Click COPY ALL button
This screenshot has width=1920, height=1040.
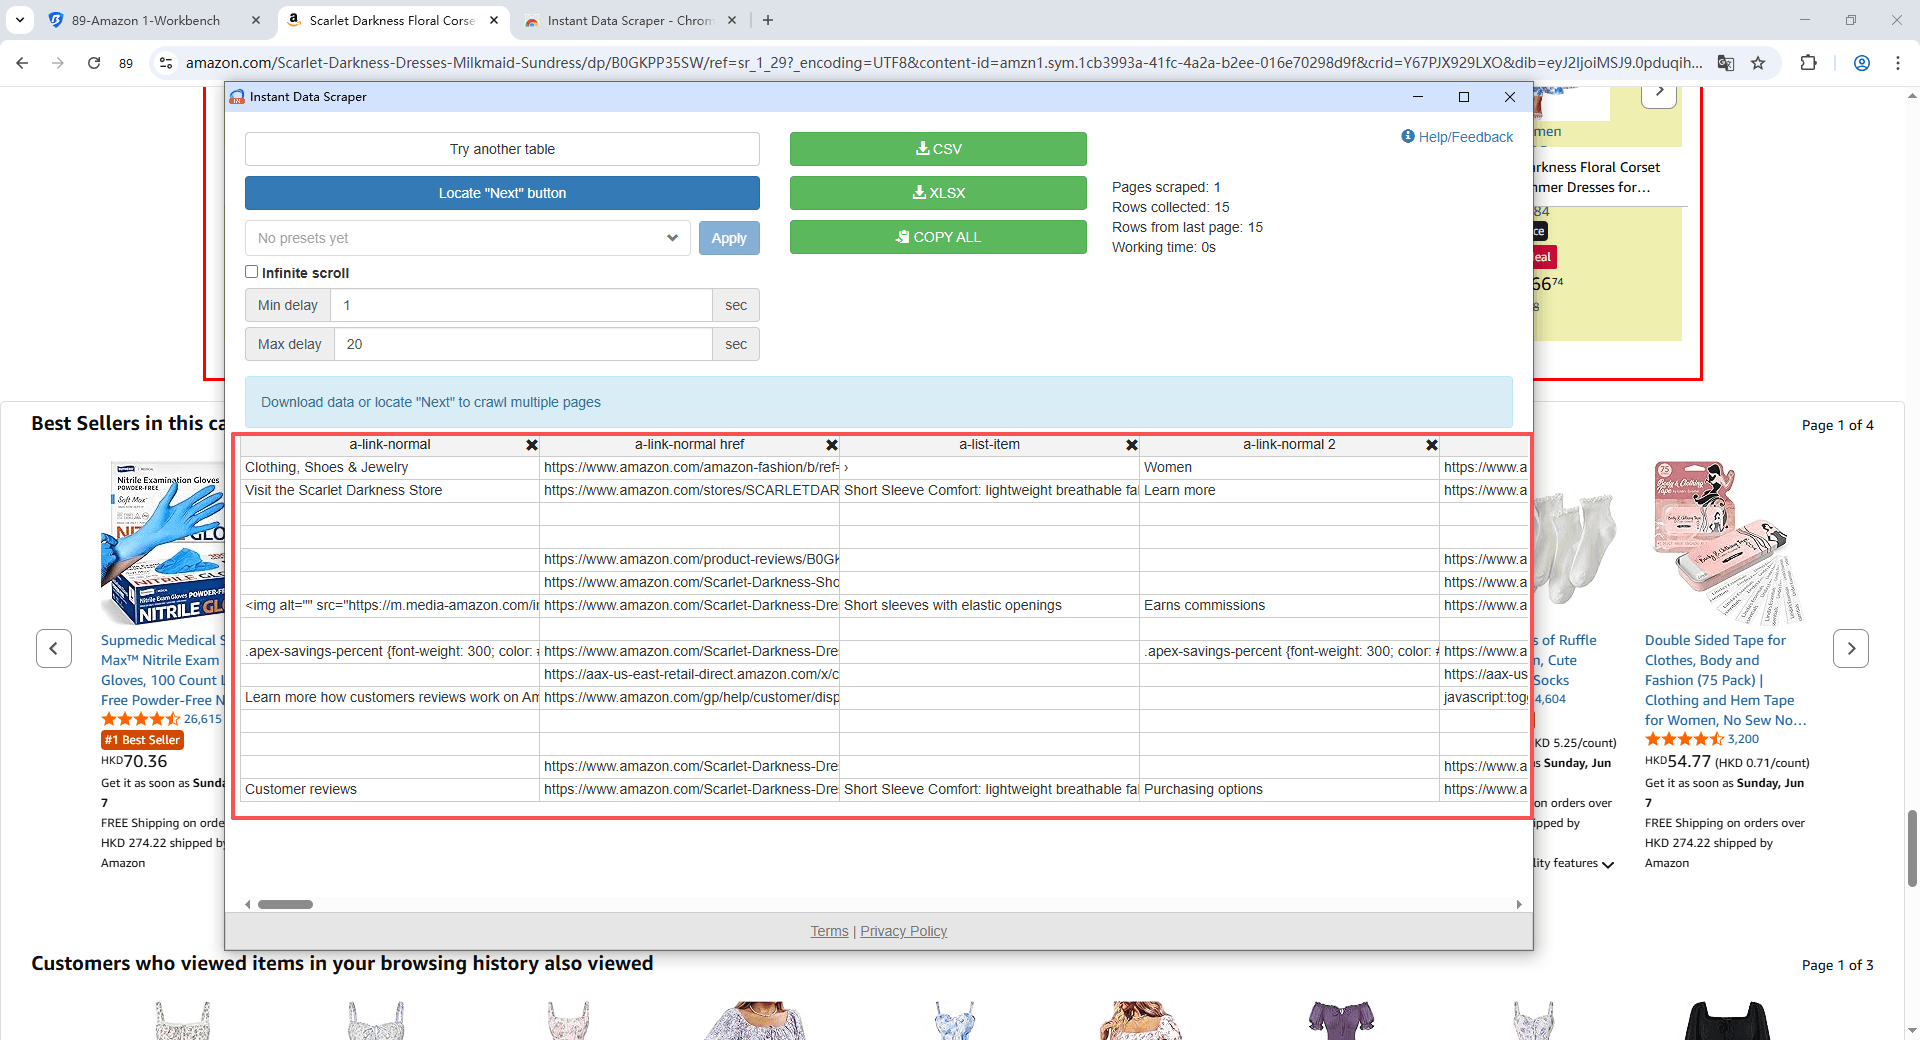tap(938, 237)
